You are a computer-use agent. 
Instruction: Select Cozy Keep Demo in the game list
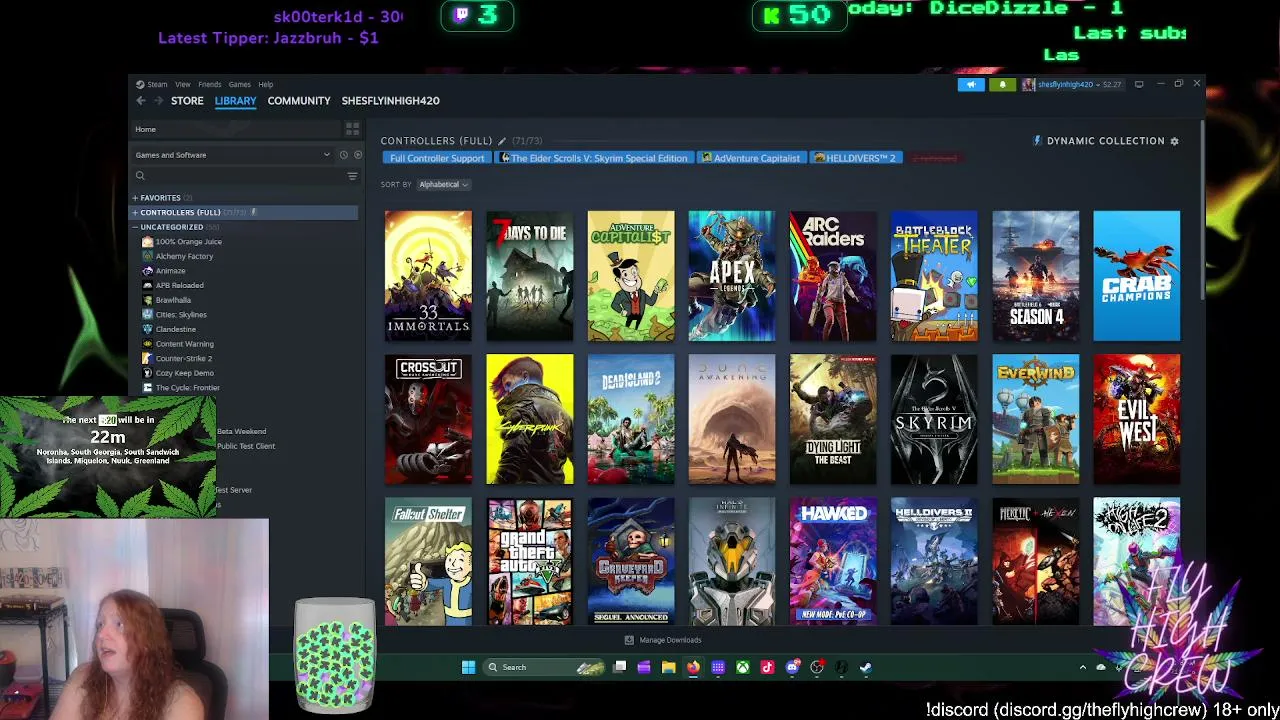pos(185,373)
